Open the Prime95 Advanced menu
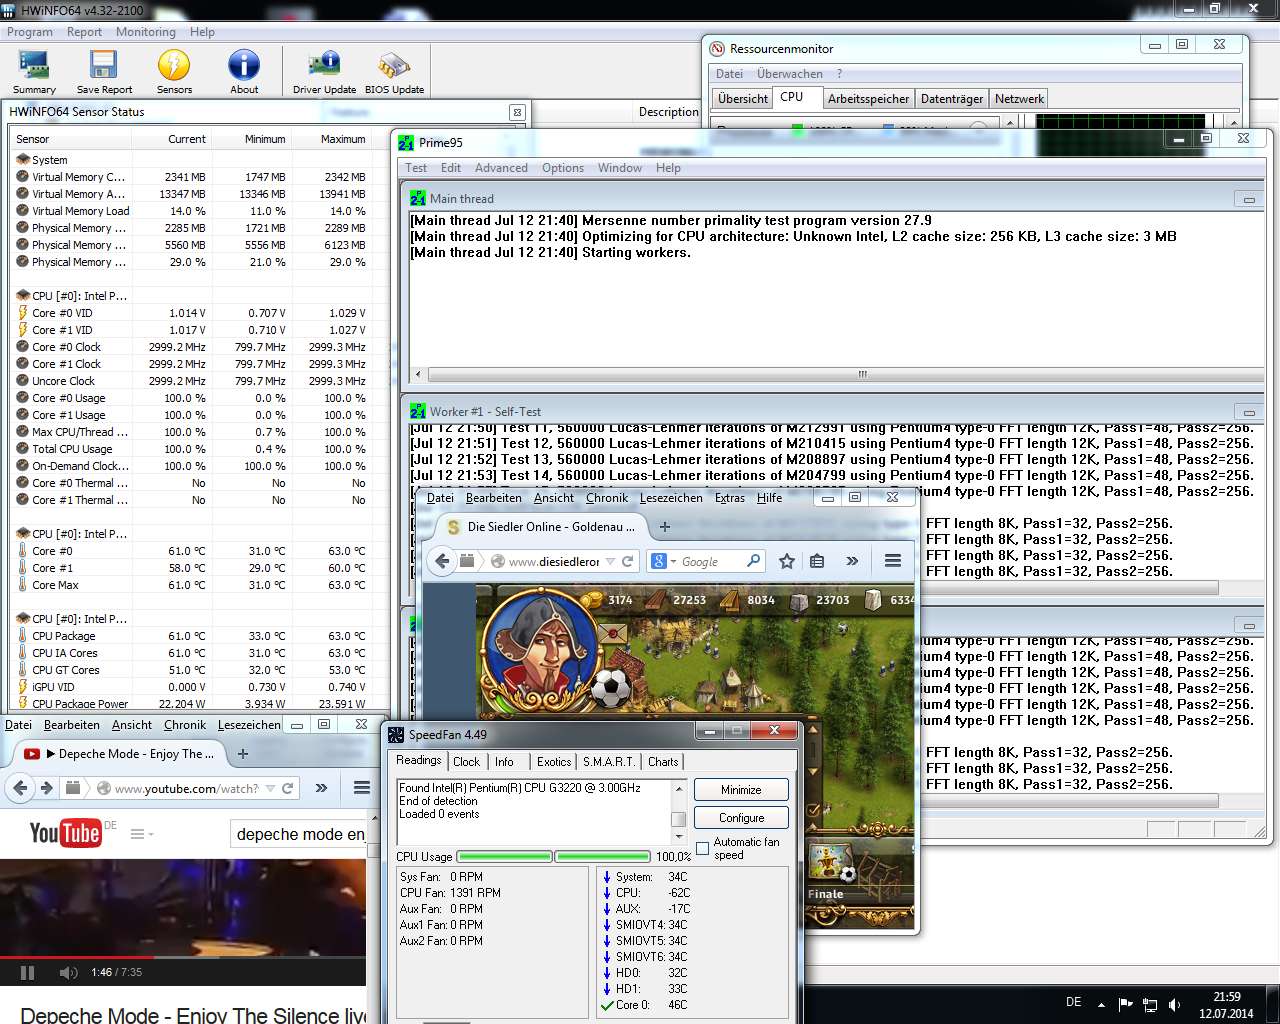This screenshot has width=1280, height=1024. tap(501, 168)
